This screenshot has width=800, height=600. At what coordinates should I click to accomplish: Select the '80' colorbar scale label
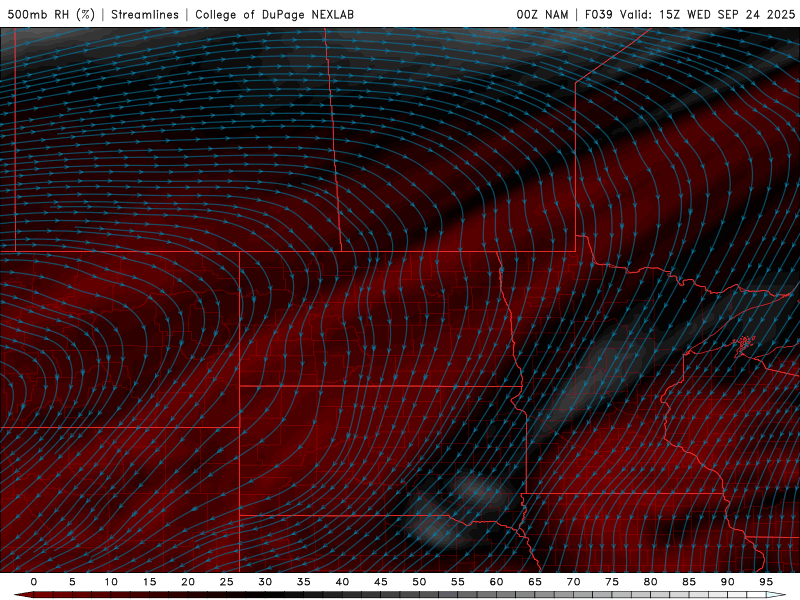[x=650, y=582]
